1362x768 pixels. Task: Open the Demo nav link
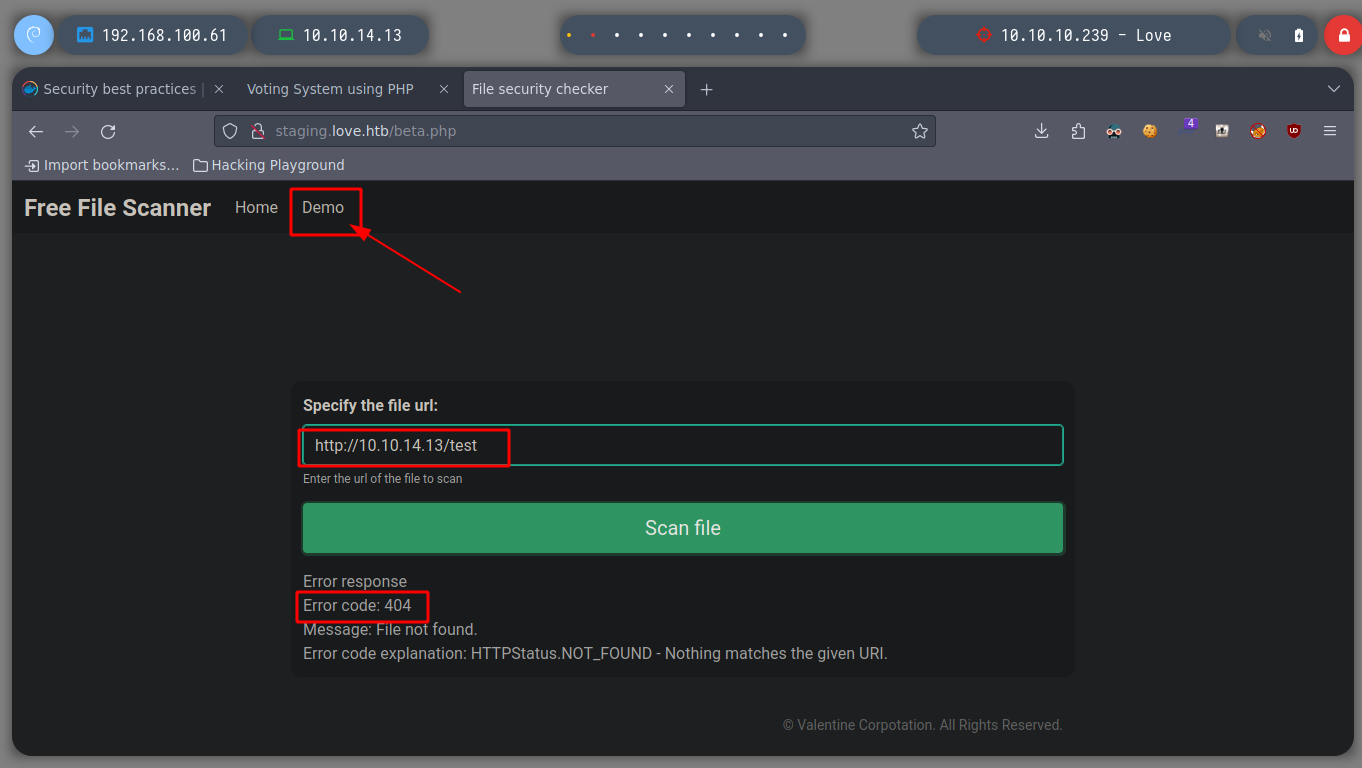[323, 207]
